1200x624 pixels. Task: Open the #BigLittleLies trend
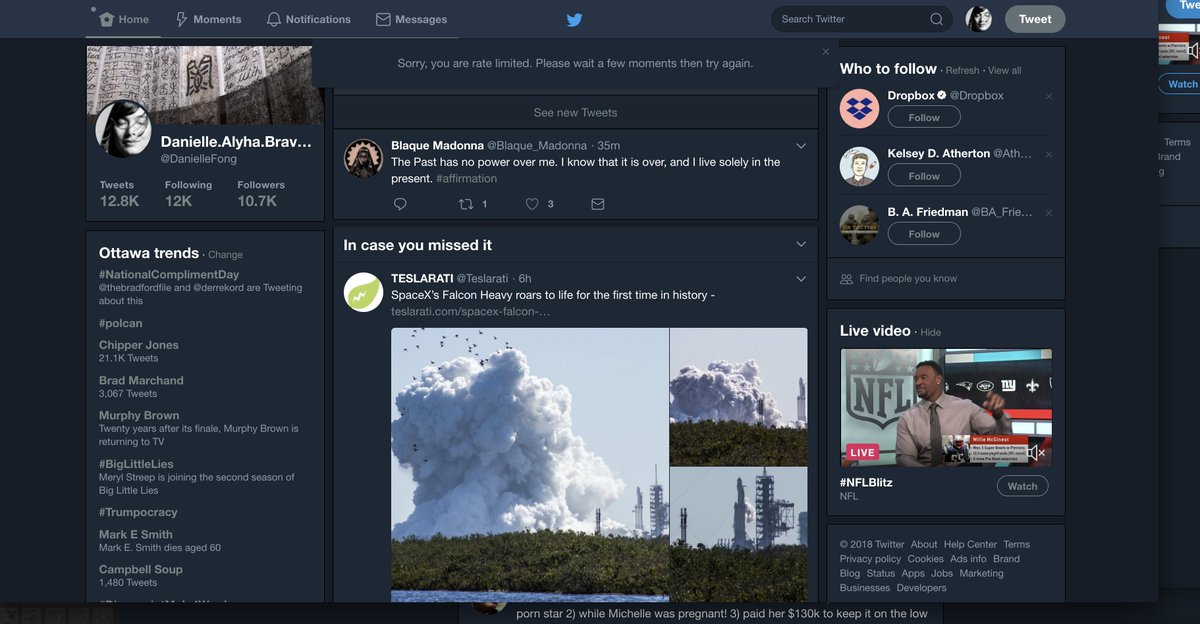[x=136, y=464]
